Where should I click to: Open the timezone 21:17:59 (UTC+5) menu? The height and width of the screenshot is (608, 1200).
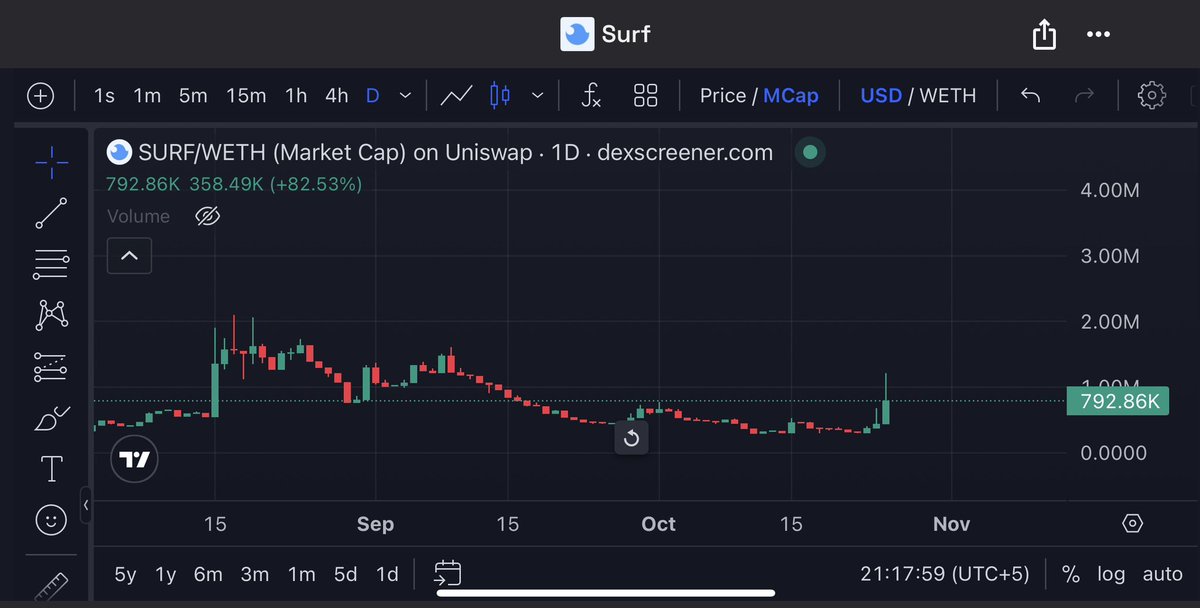pos(944,575)
